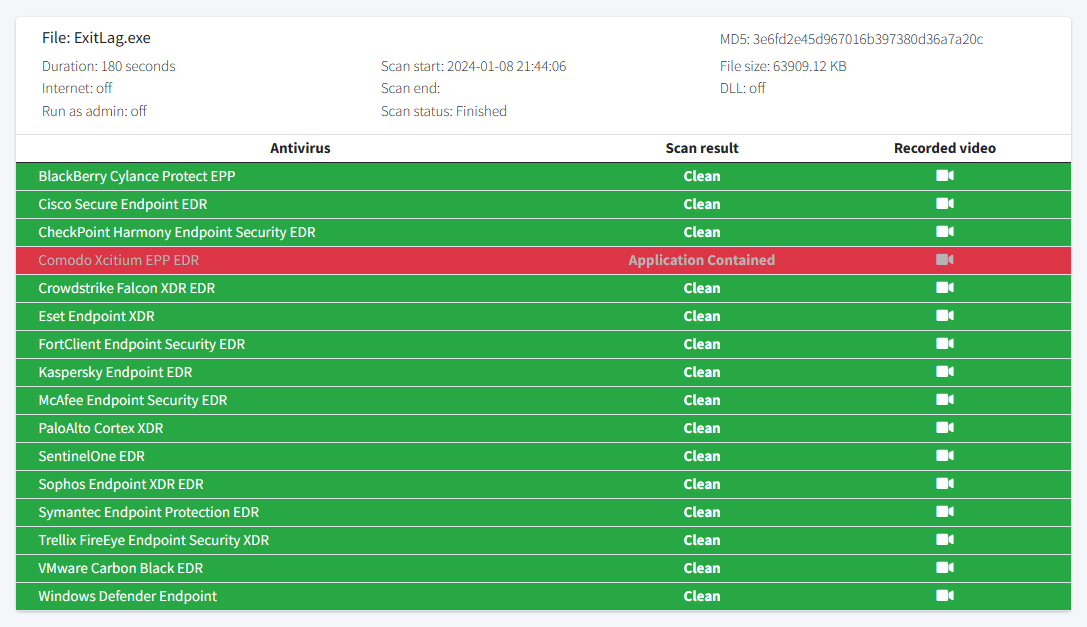Click the Clean result for Sophos Endpoint
The width and height of the screenshot is (1087, 627).
pyautogui.click(x=702, y=484)
